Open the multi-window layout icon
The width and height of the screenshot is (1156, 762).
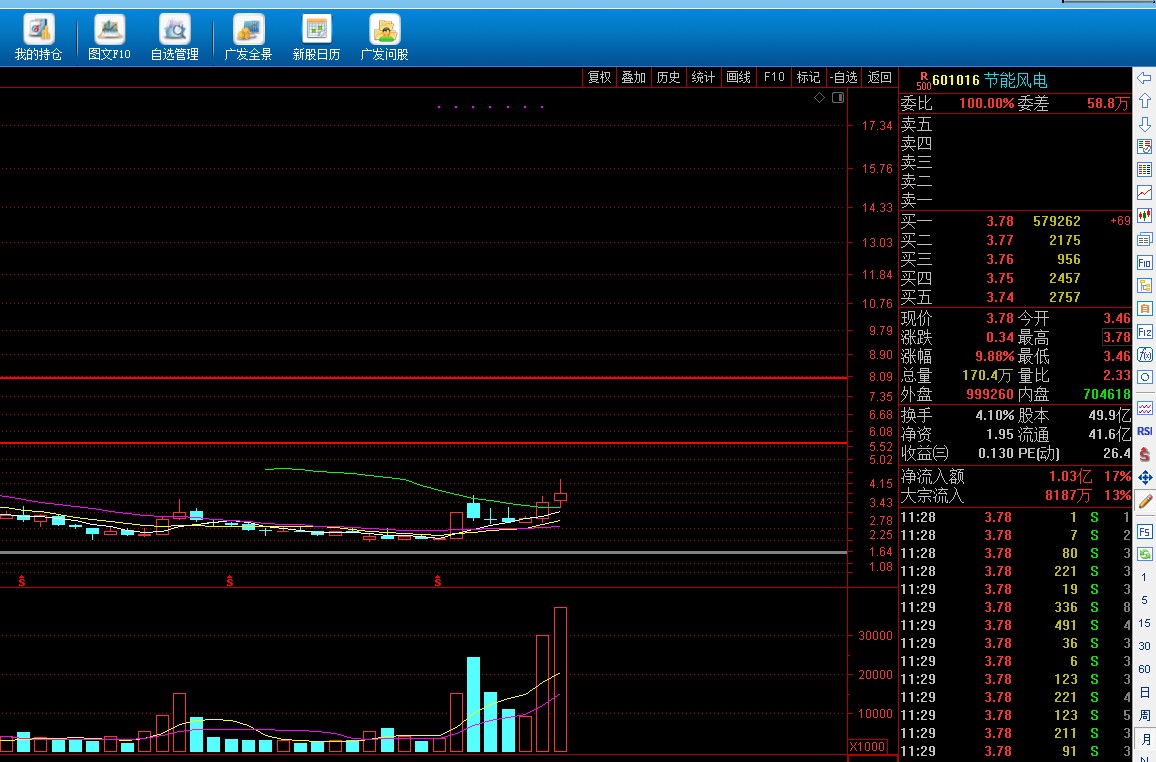[x=1144, y=239]
